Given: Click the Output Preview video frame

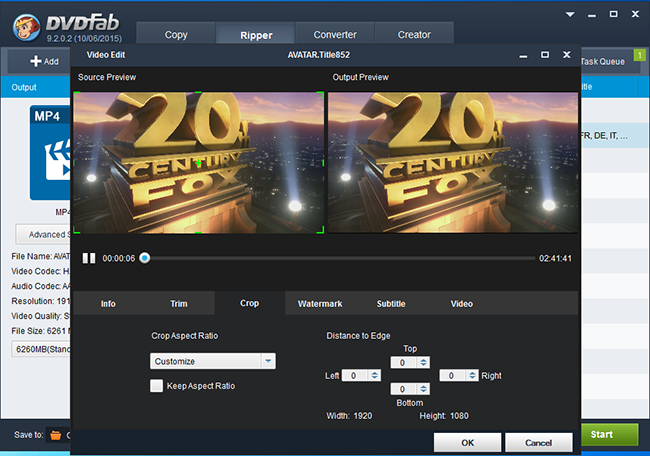Looking at the screenshot, I should [453, 163].
